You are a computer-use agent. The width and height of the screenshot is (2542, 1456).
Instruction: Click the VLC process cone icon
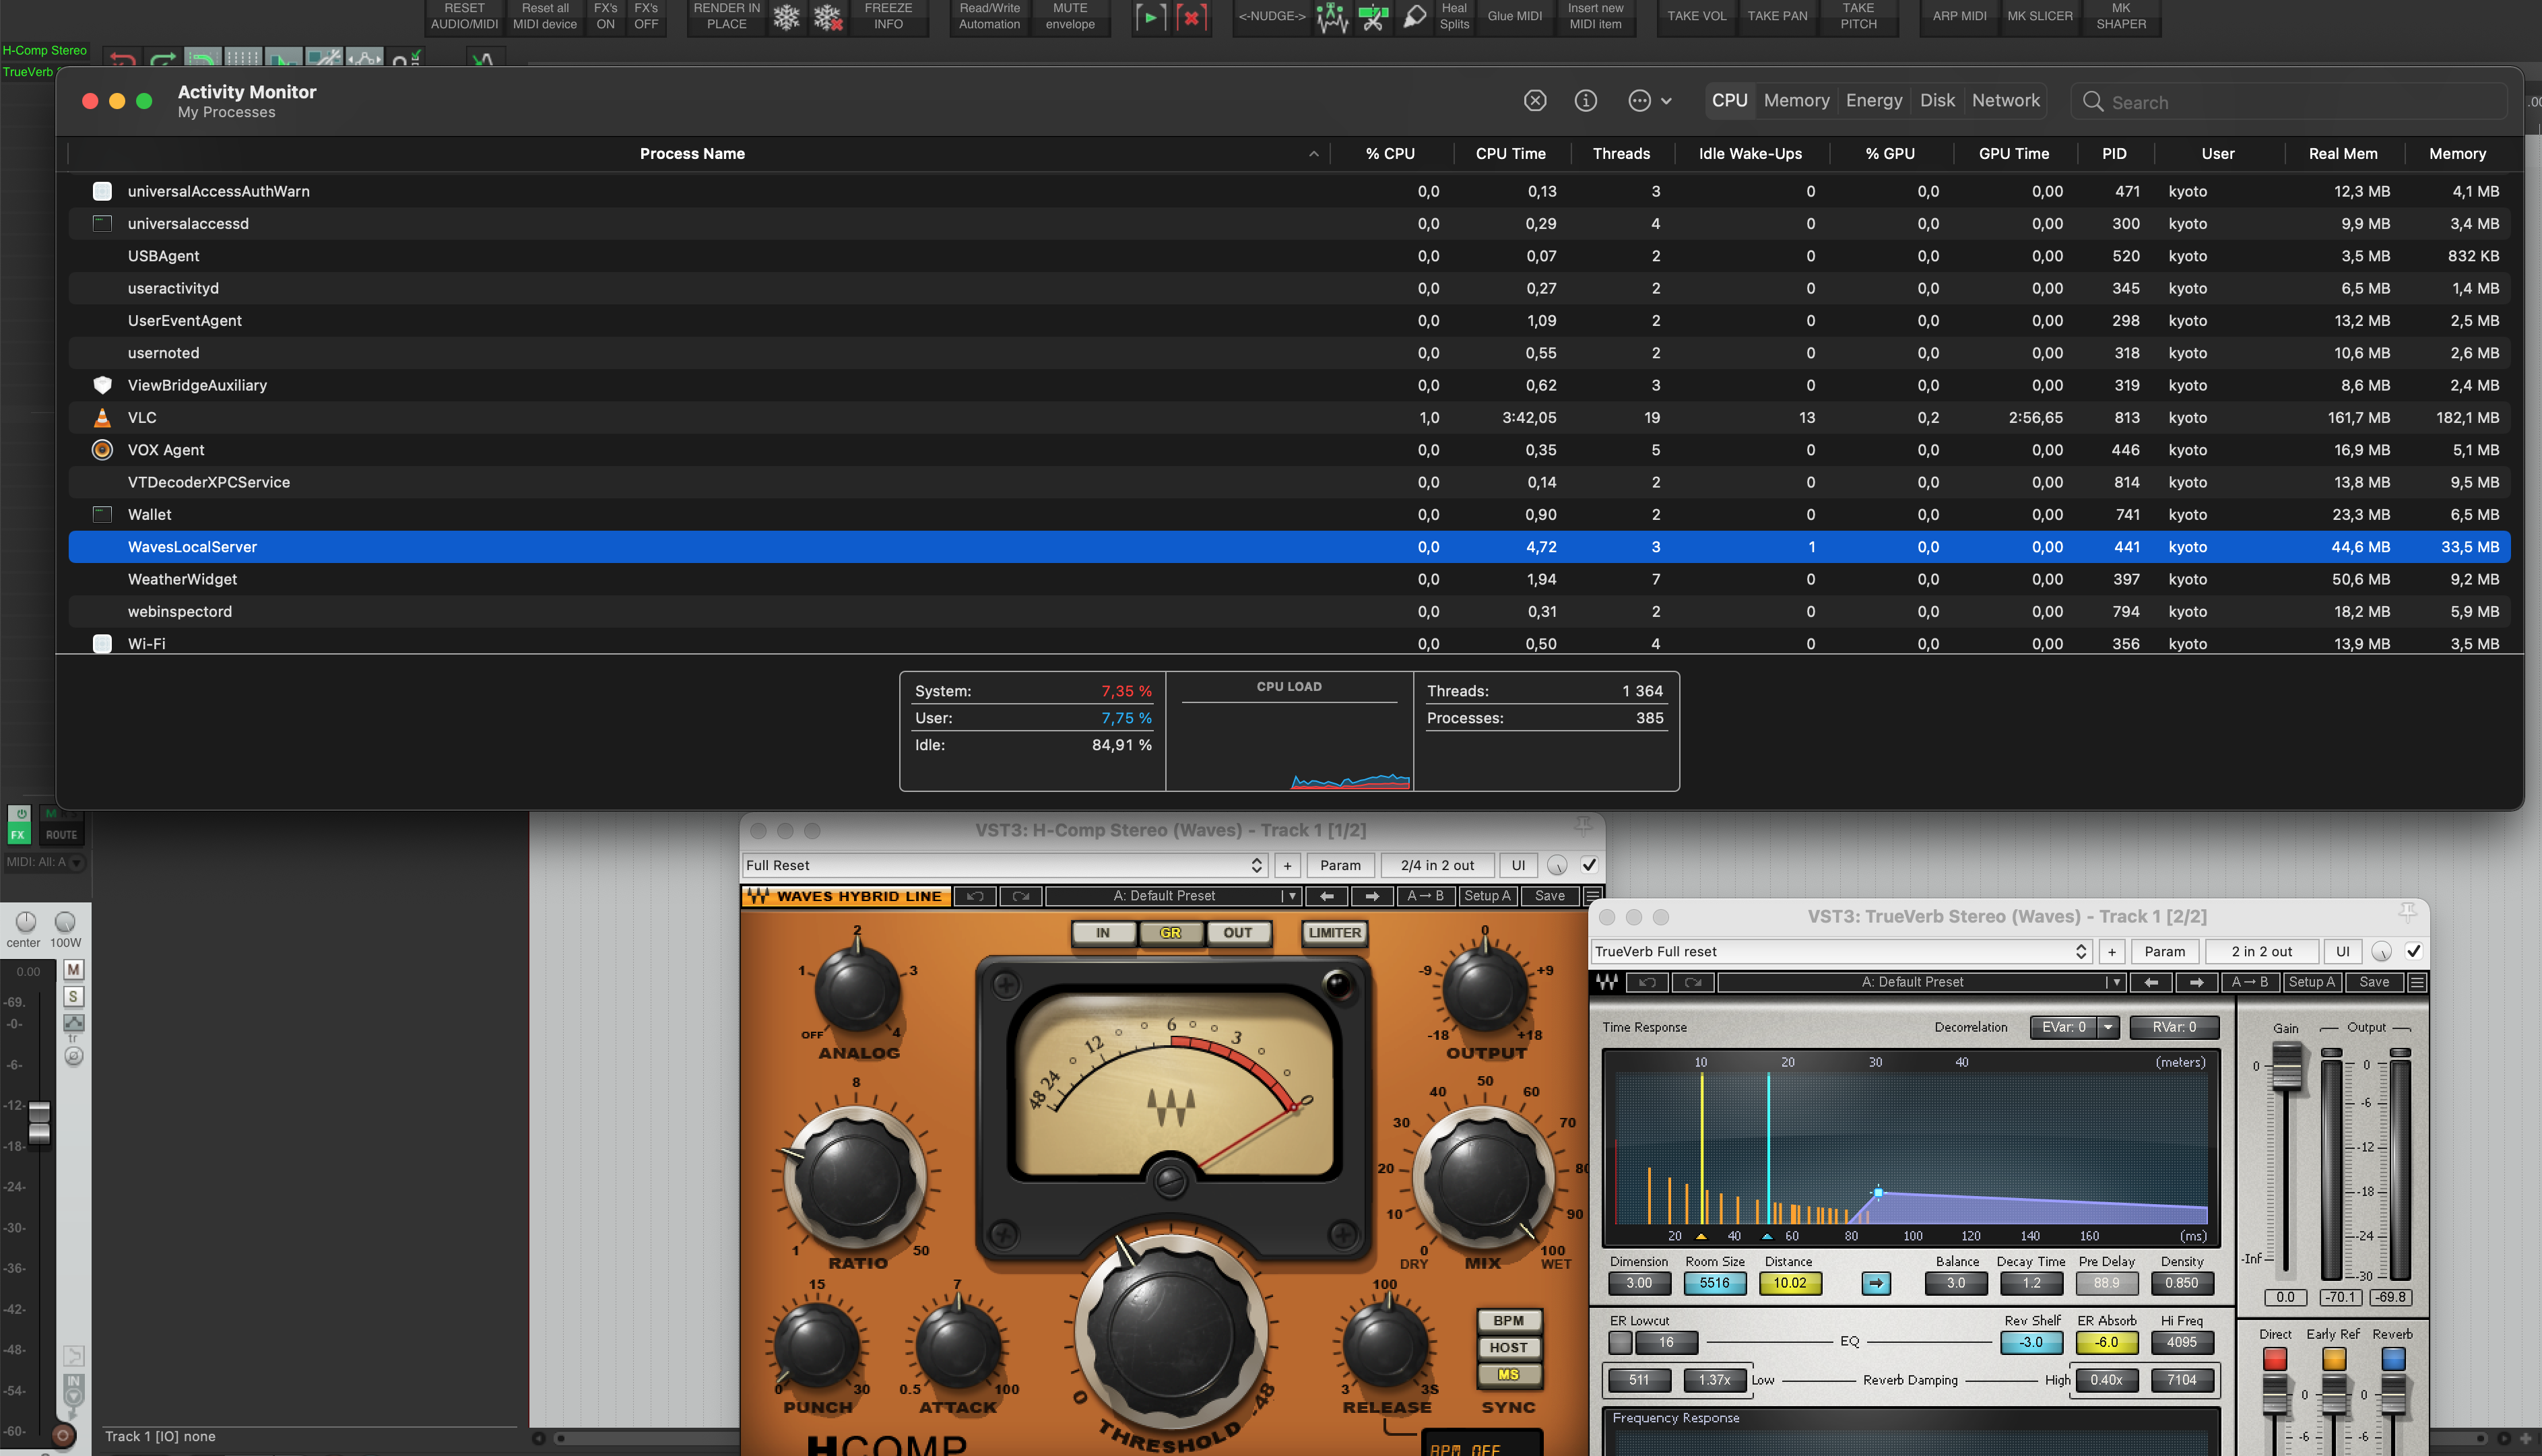click(x=102, y=418)
